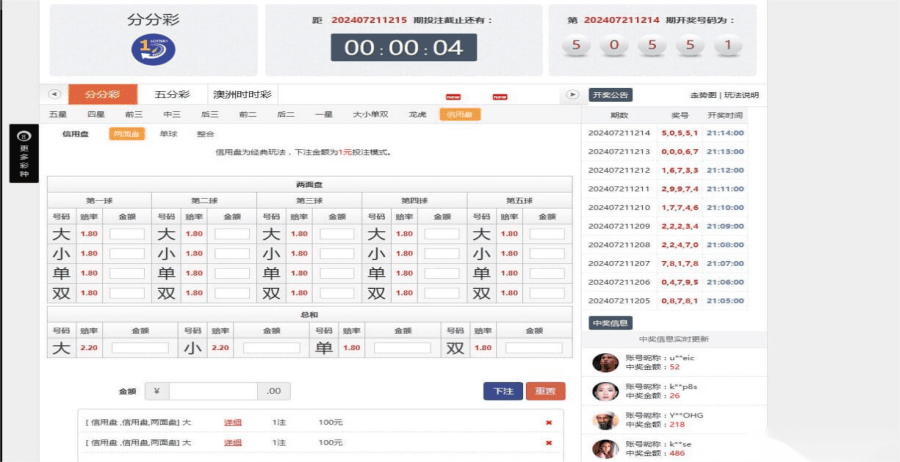Image resolution: width=900 pixels, height=462 pixels.
Task: Choose the 整合 sub-mode option
Action: [205, 134]
